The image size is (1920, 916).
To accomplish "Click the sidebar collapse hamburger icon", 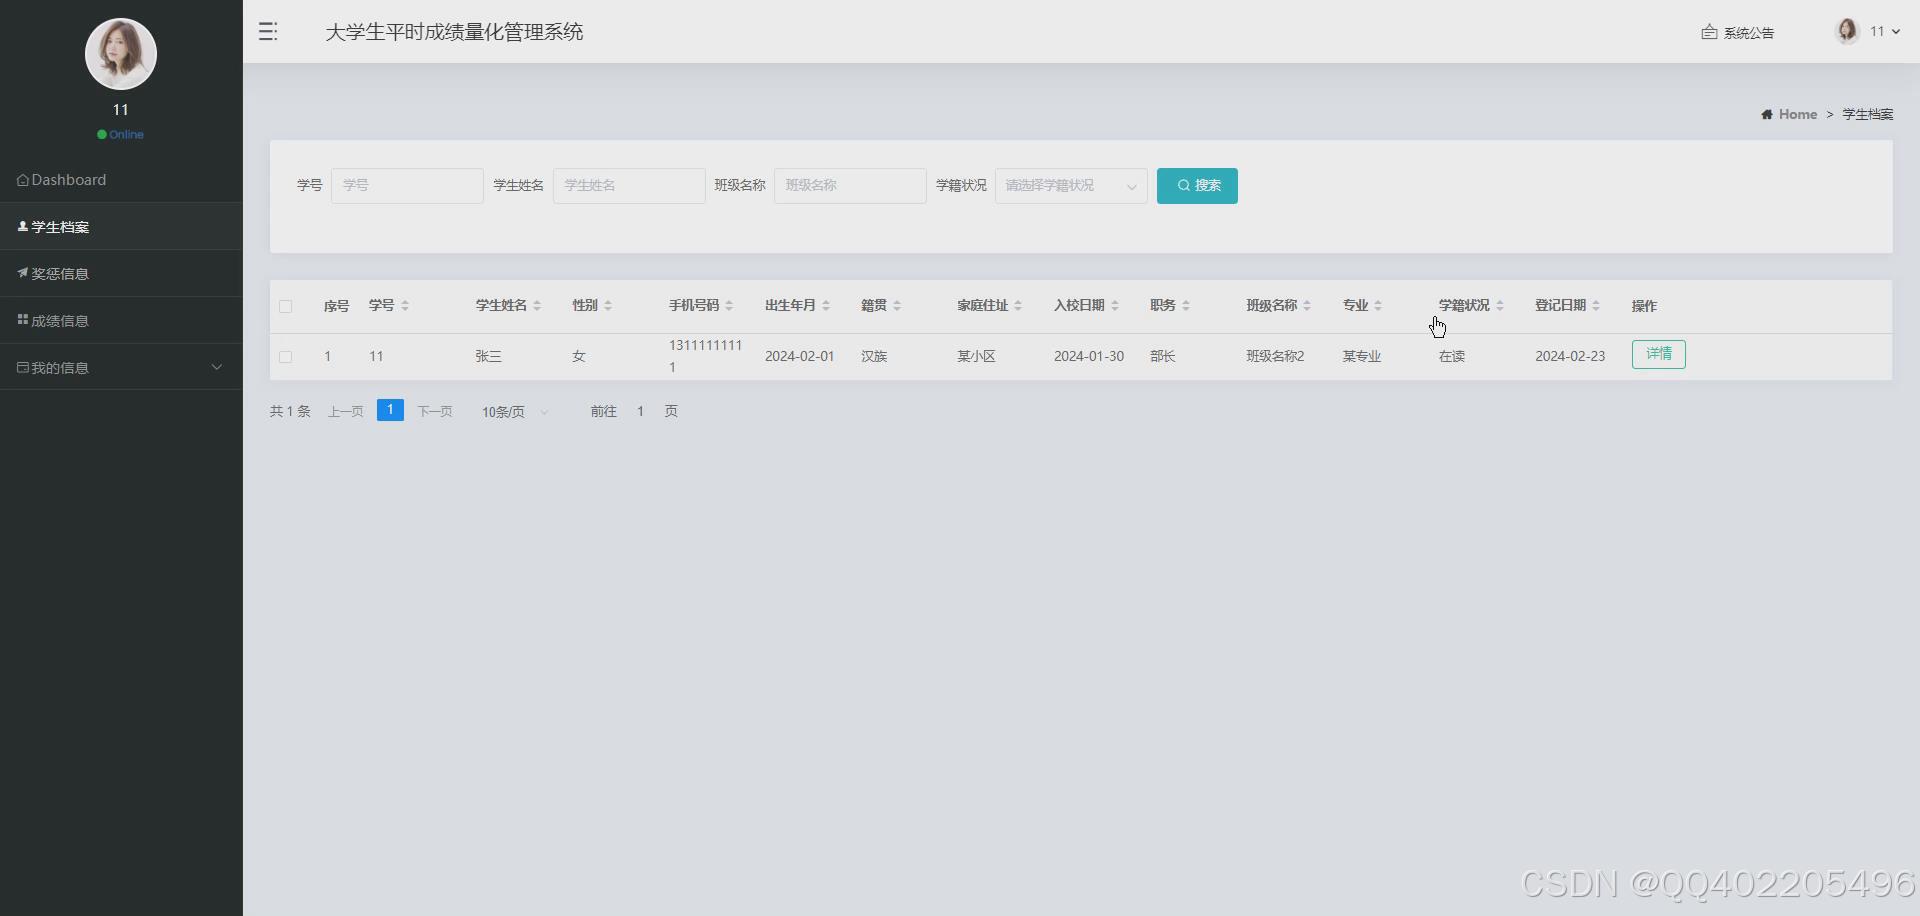I will coord(267,31).
